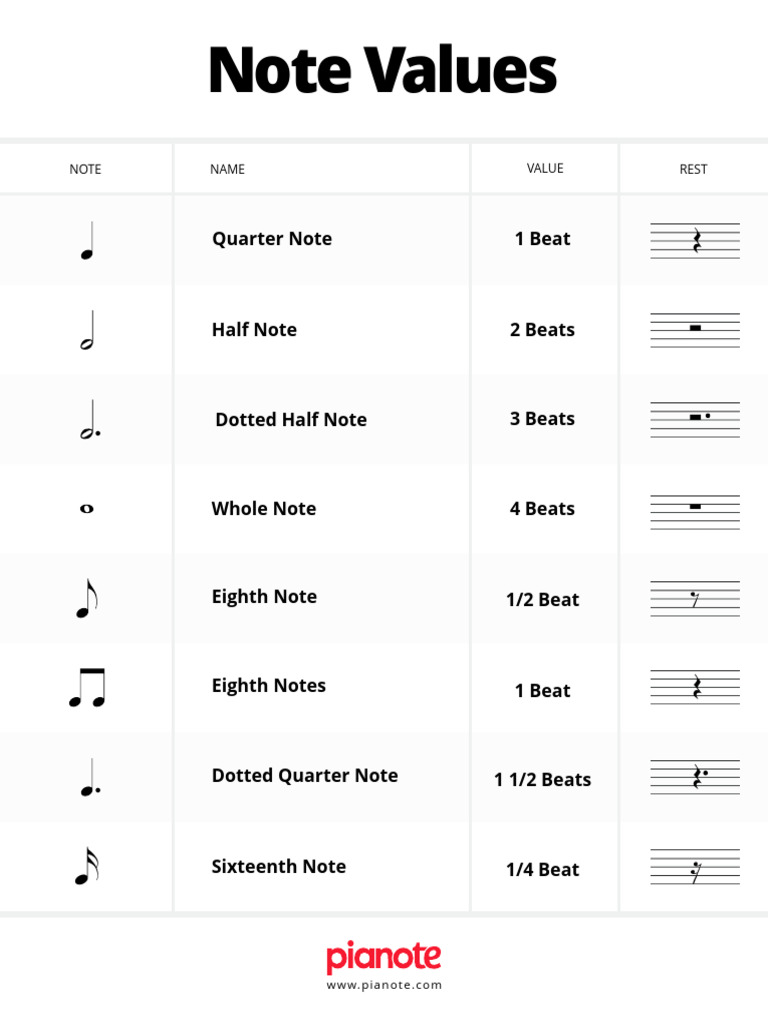The image size is (768, 1024).
Task: Open the www.pianote.com link
Action: (384, 985)
